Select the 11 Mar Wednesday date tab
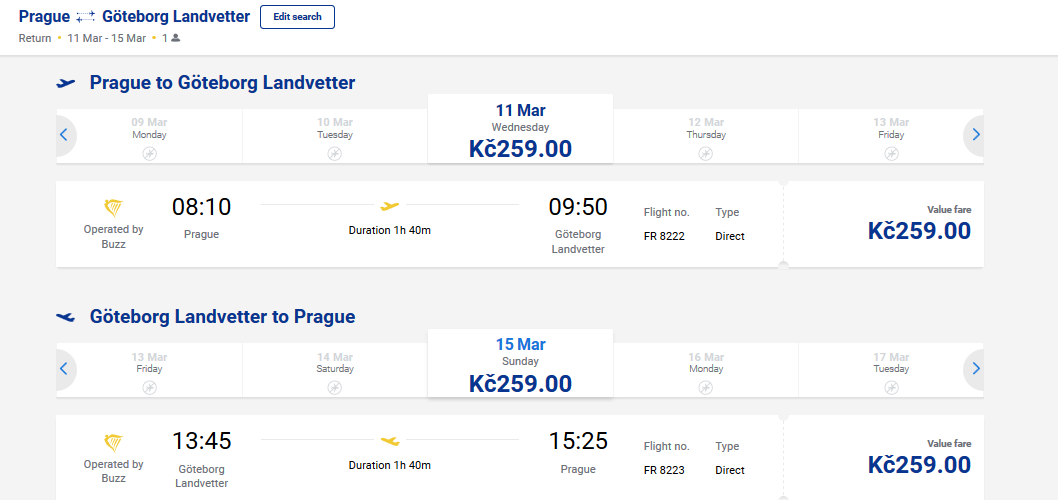This screenshot has height=500, width=1058. pos(520,129)
